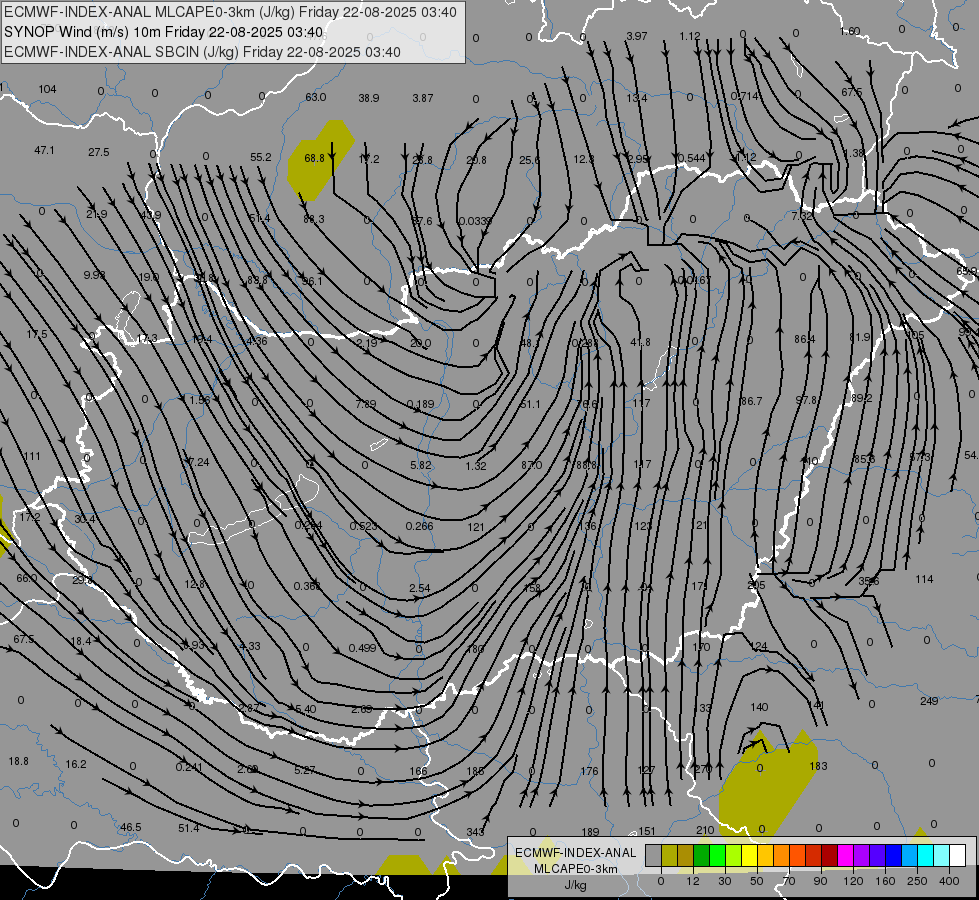Click the map value 140
This screenshot has width=979, height=900.
[x=759, y=707]
